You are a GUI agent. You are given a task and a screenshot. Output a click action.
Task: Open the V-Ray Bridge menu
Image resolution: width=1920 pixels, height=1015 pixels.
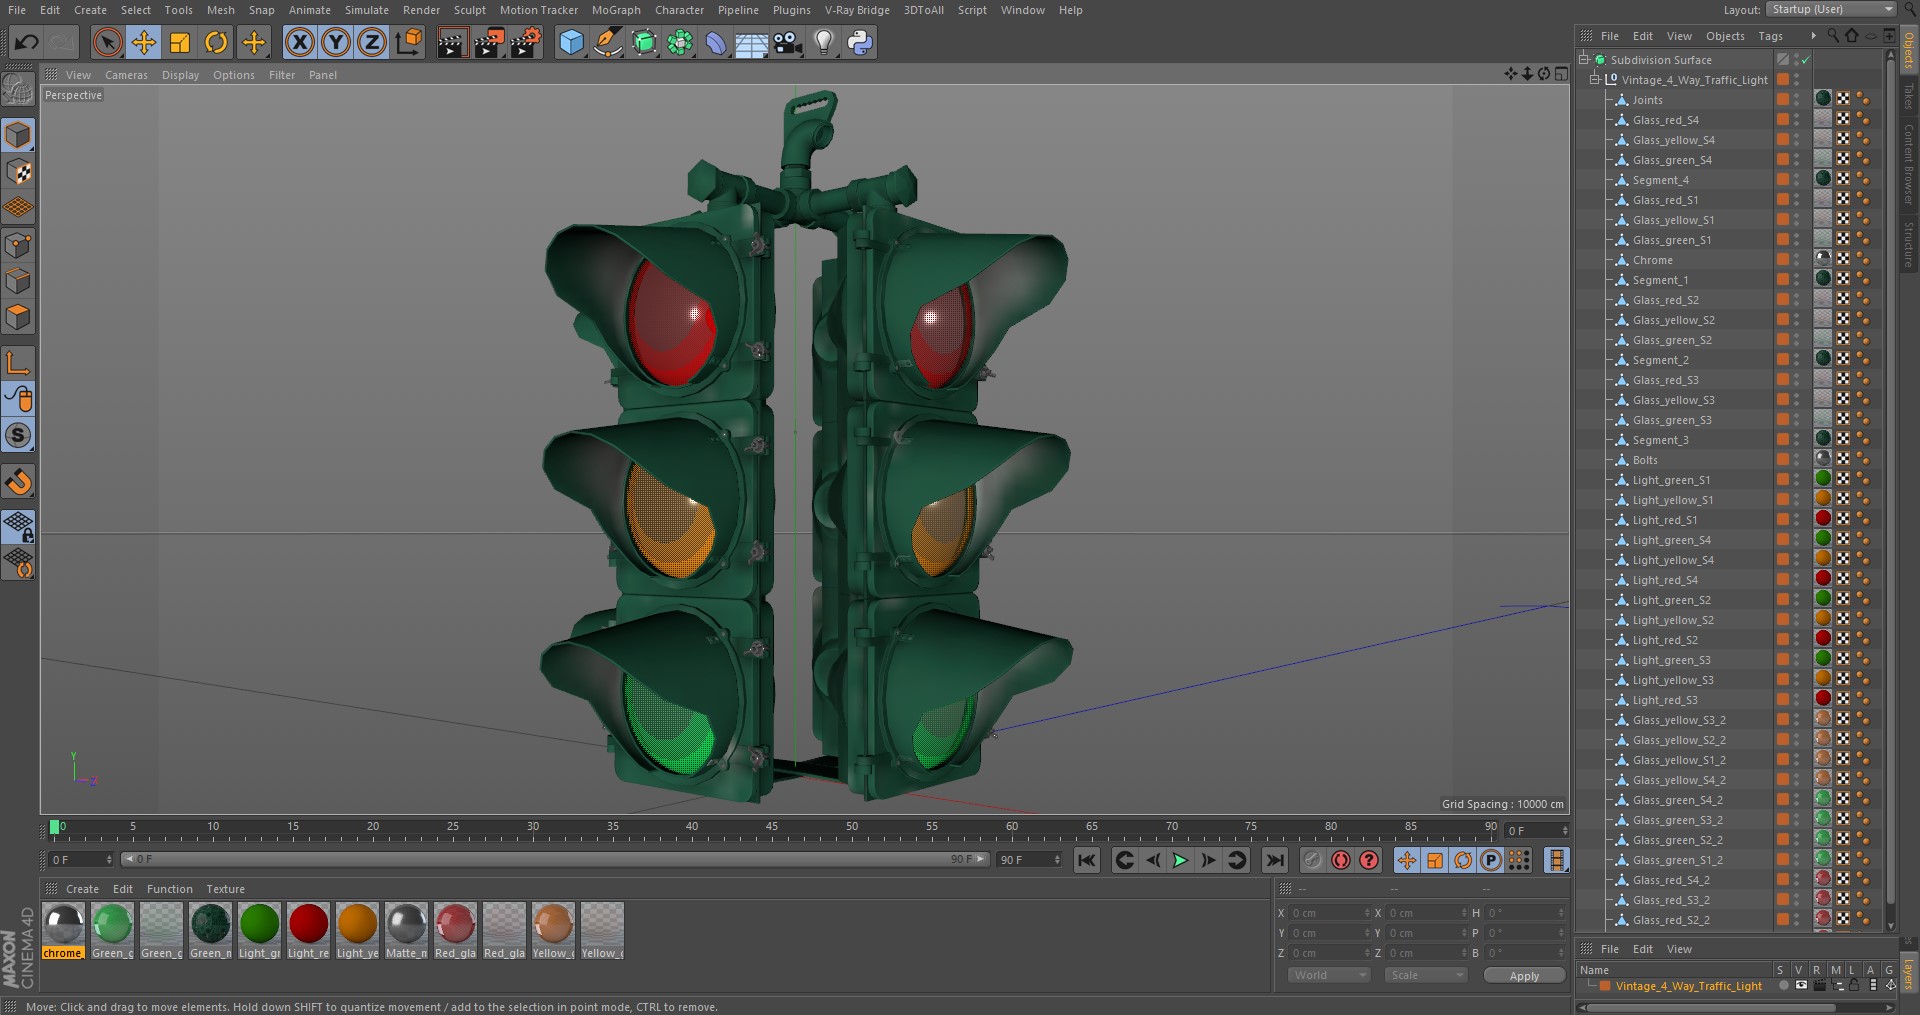857,10
